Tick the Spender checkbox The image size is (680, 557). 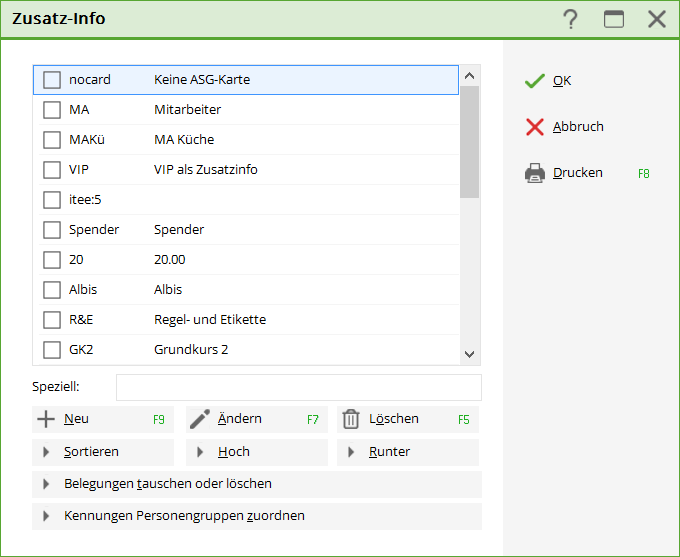pyautogui.click(x=52, y=230)
